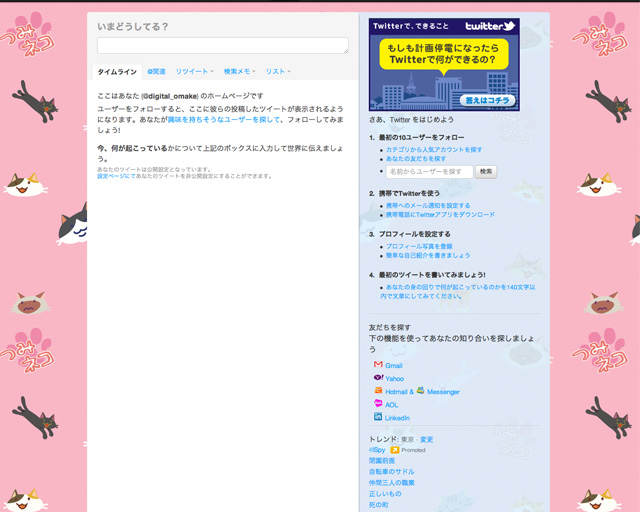Open カテゴリから人気アカウントを探す link
Image resolution: width=640 pixels, height=512 pixels.
(434, 149)
